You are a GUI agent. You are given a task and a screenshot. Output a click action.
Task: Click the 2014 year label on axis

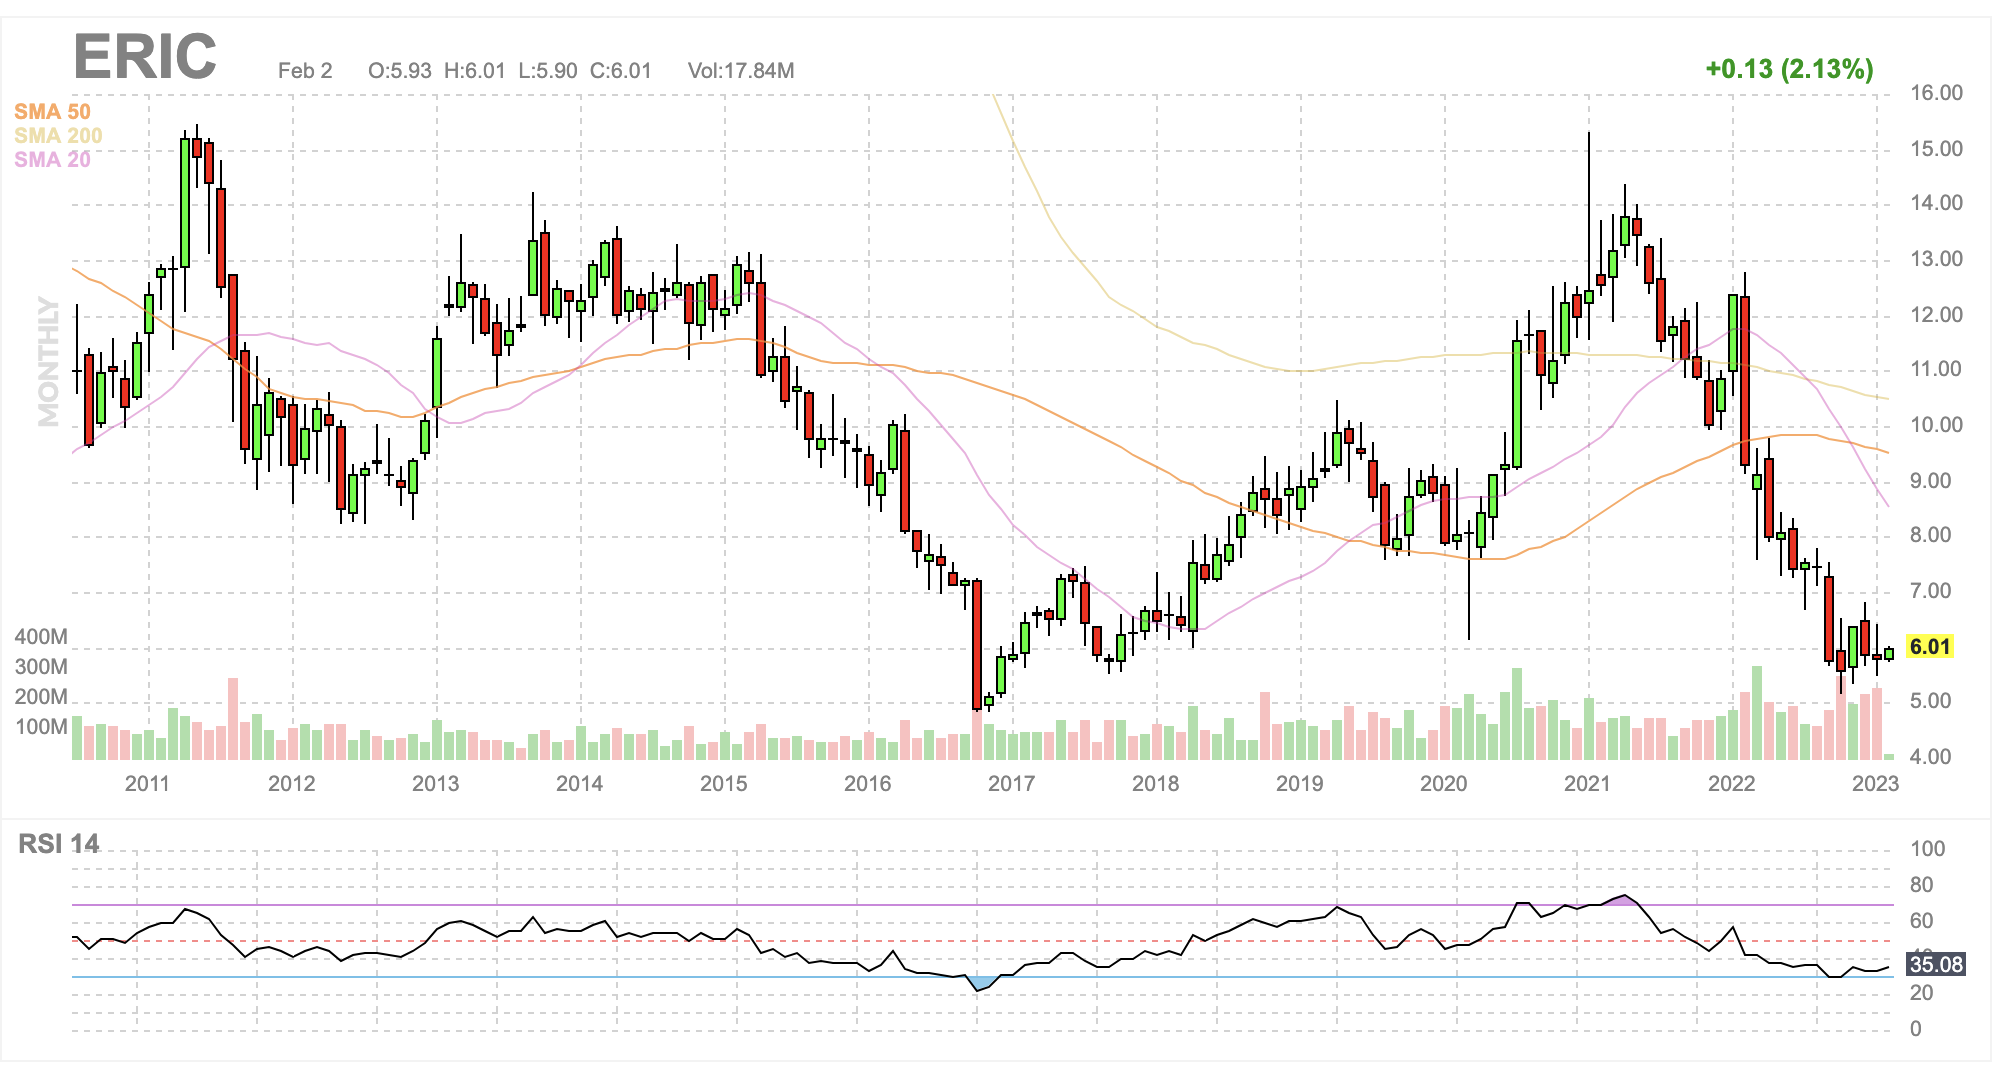tap(579, 783)
